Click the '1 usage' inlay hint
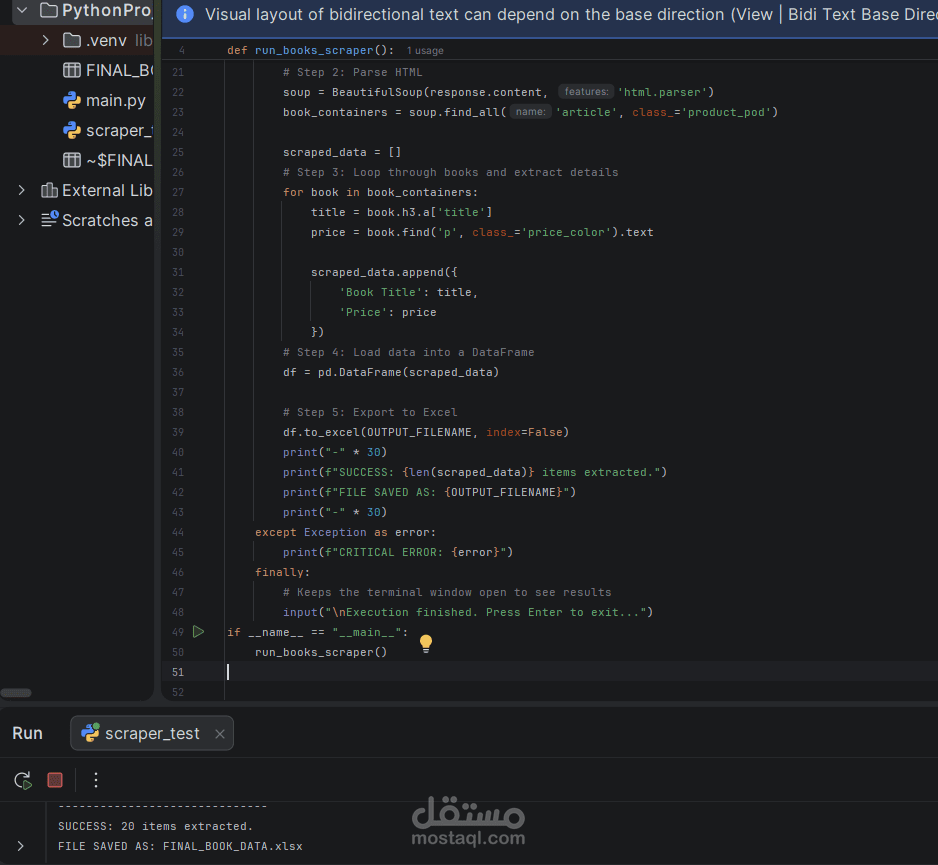 pos(425,51)
